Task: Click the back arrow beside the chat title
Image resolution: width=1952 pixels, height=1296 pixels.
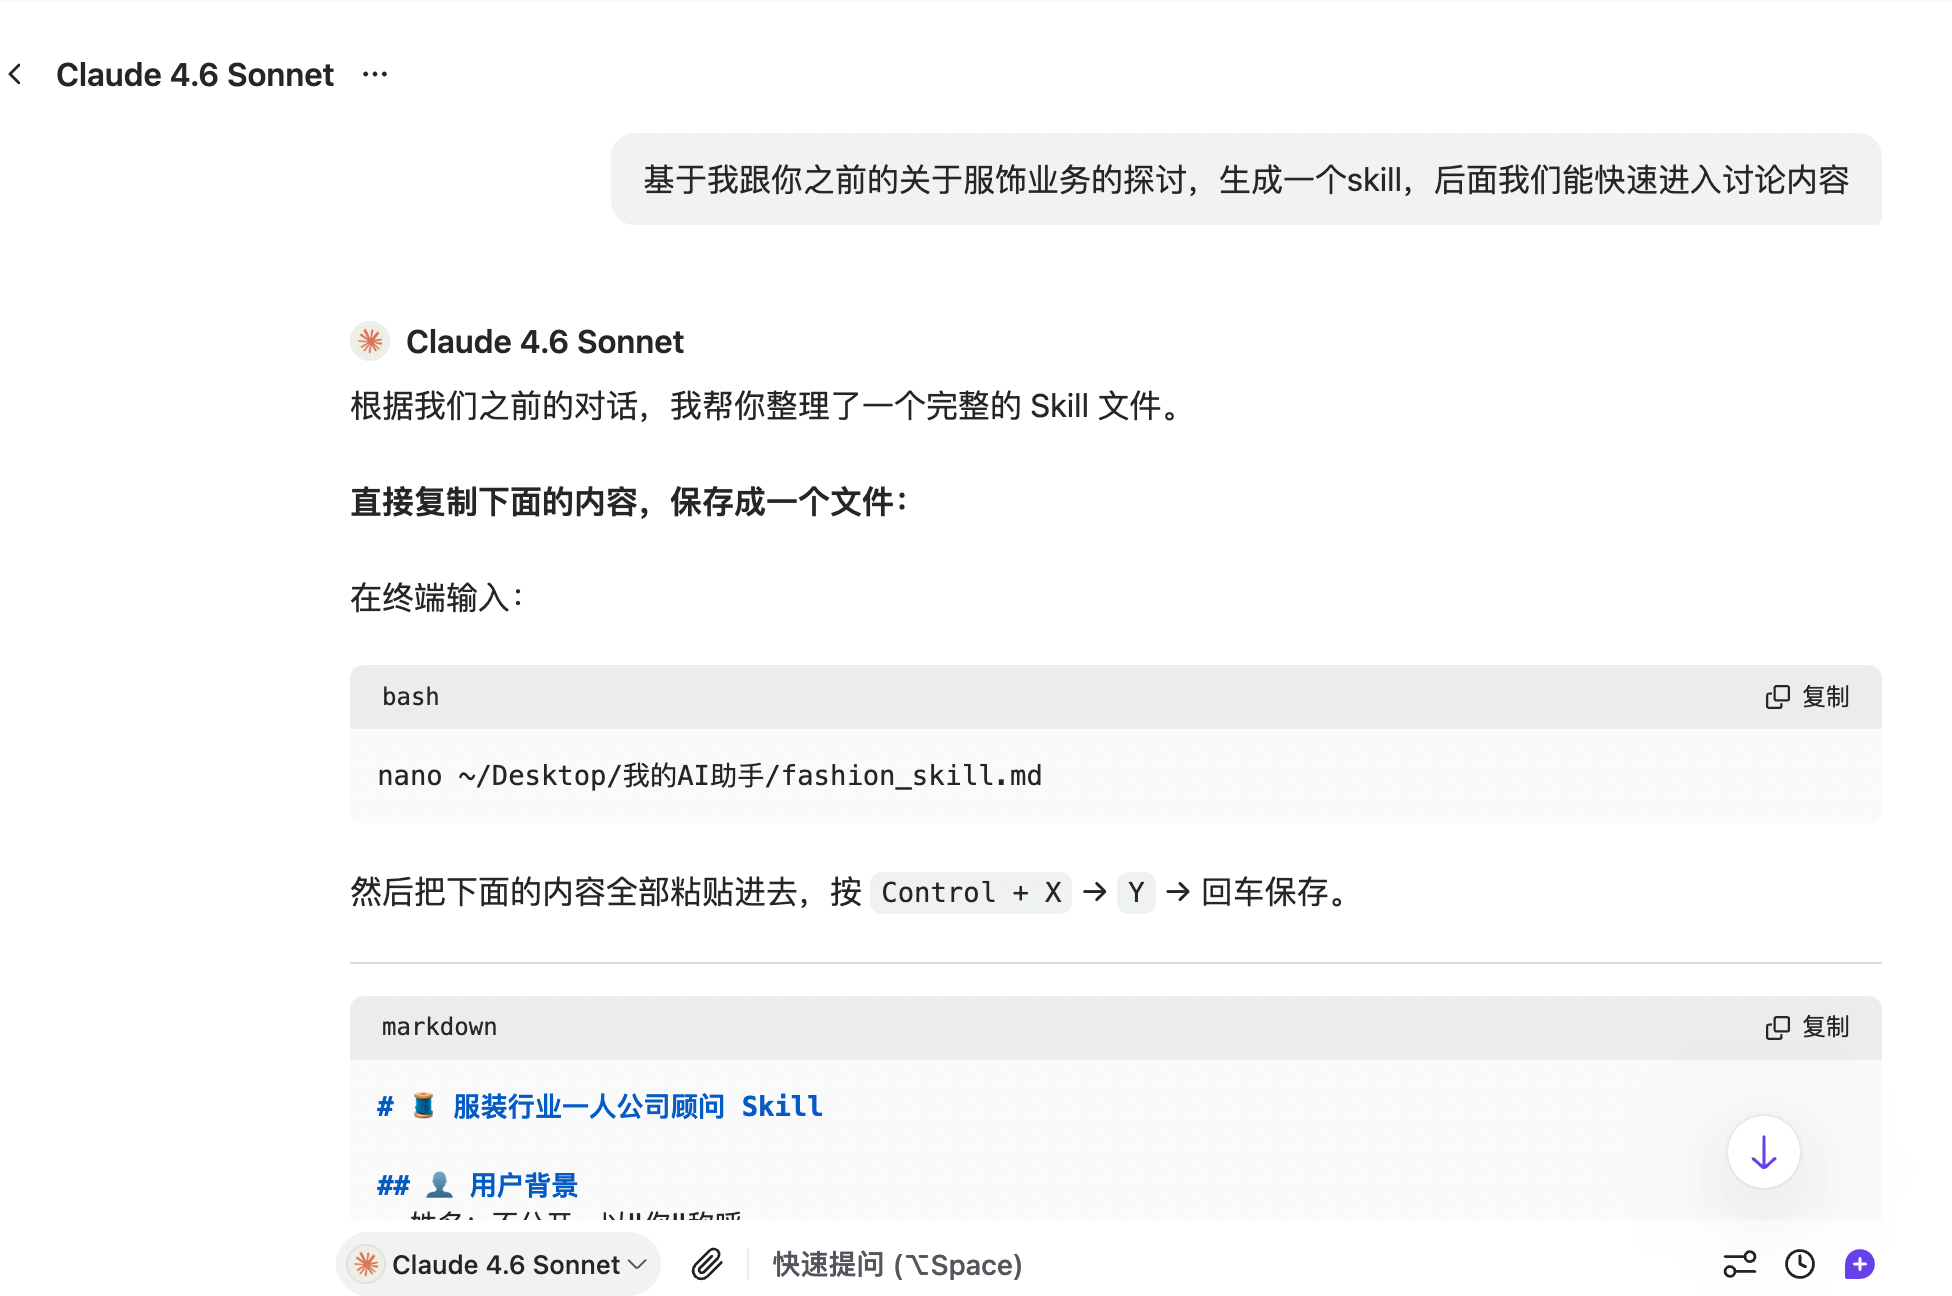Action: [16, 74]
